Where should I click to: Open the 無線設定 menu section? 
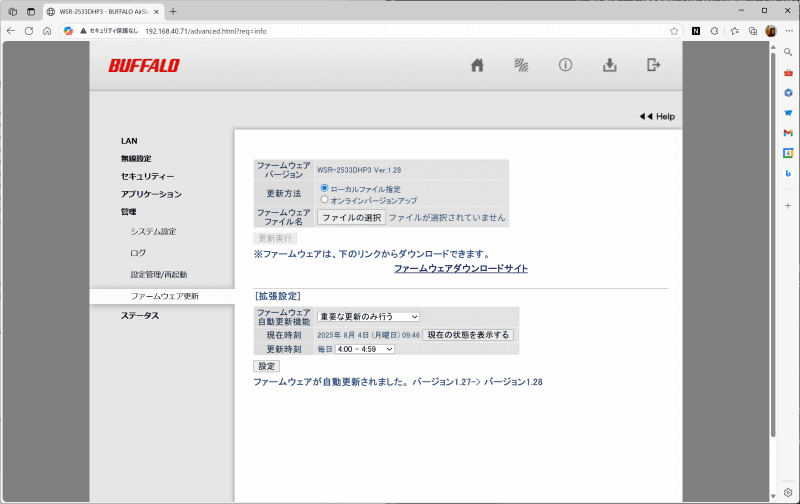point(136,159)
